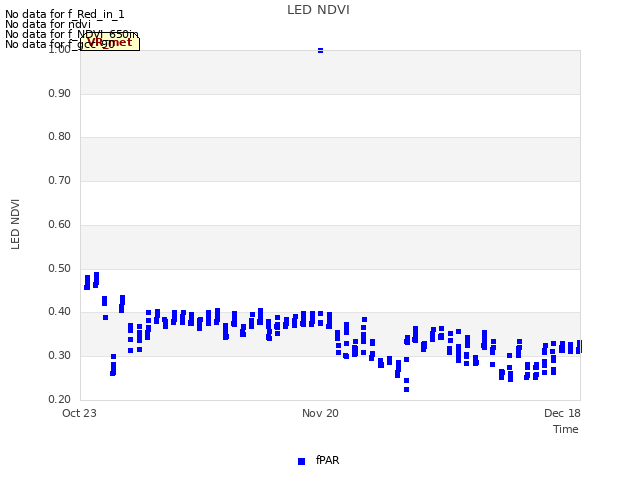Click the 0.90 y-axis tick label

[x=60, y=93]
